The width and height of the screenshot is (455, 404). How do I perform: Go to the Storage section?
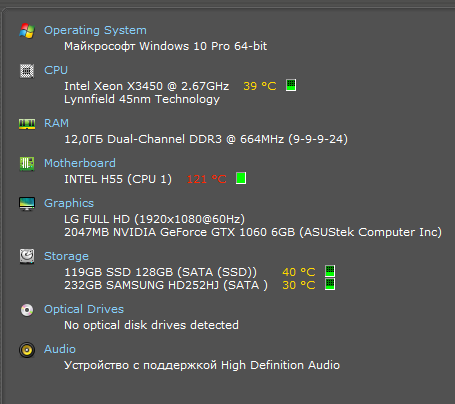66,256
